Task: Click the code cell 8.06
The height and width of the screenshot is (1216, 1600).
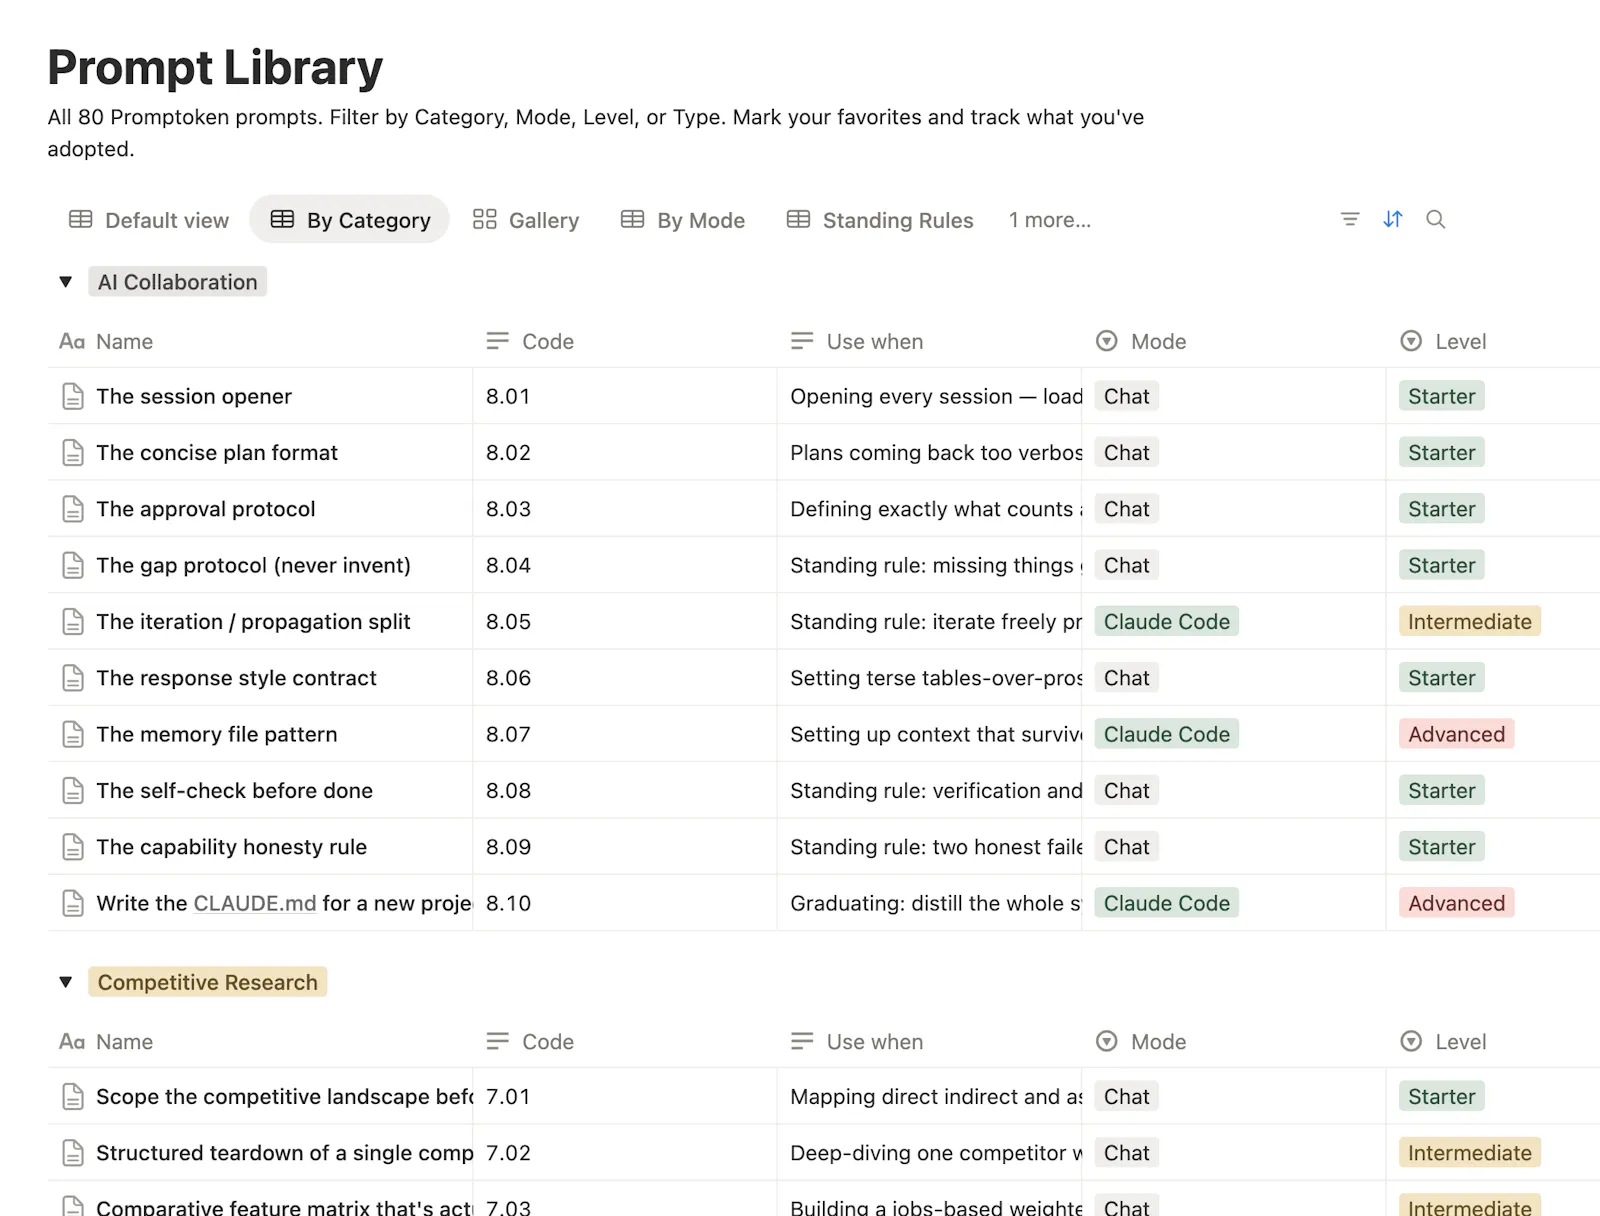Action: (624, 678)
